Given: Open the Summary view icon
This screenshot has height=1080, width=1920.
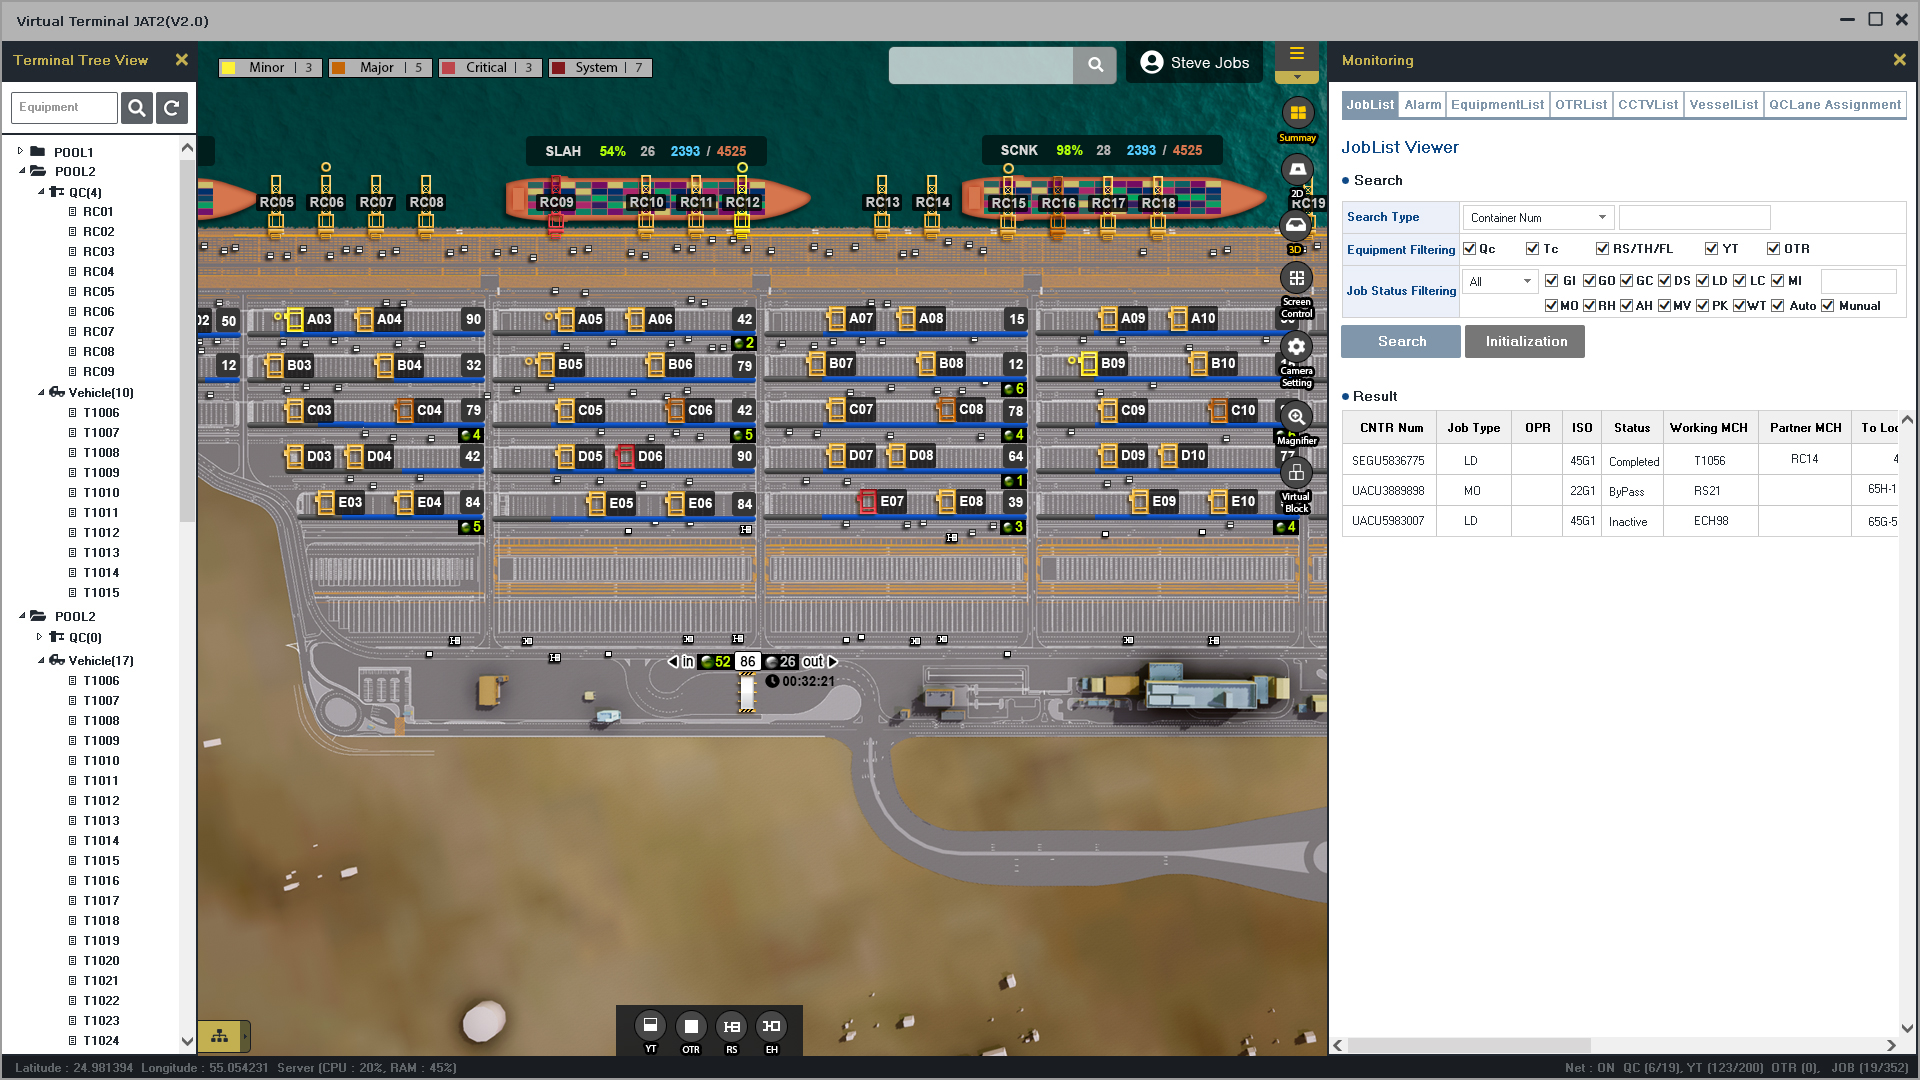Looking at the screenshot, I should click(x=1297, y=113).
